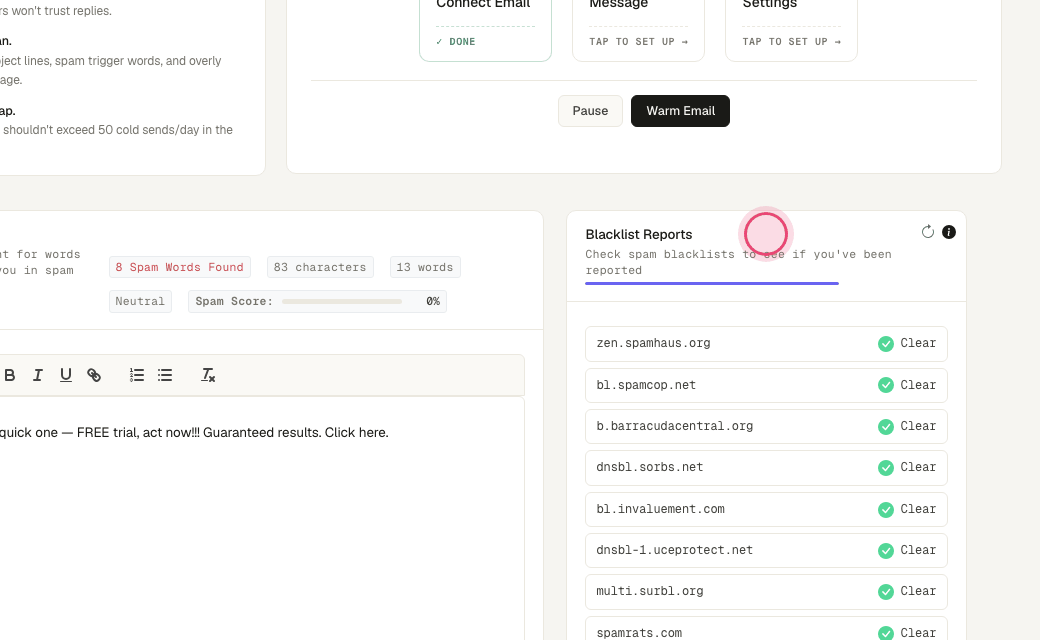Click the Spam Score progress bar
Viewport: 1040px width, 640px height.
pos(342,301)
